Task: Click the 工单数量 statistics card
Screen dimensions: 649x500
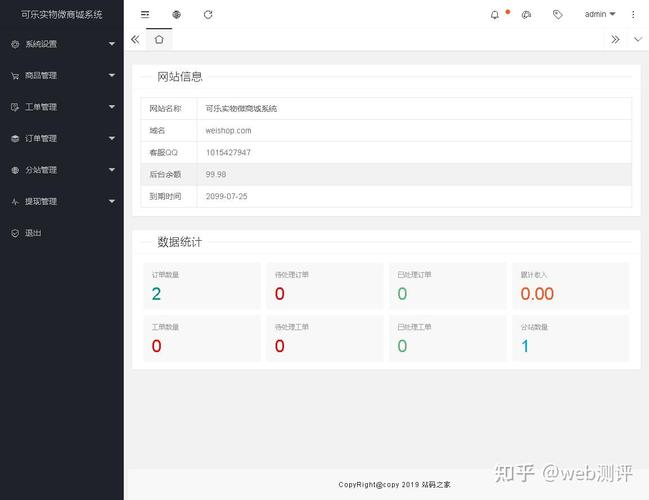Action: 202,338
